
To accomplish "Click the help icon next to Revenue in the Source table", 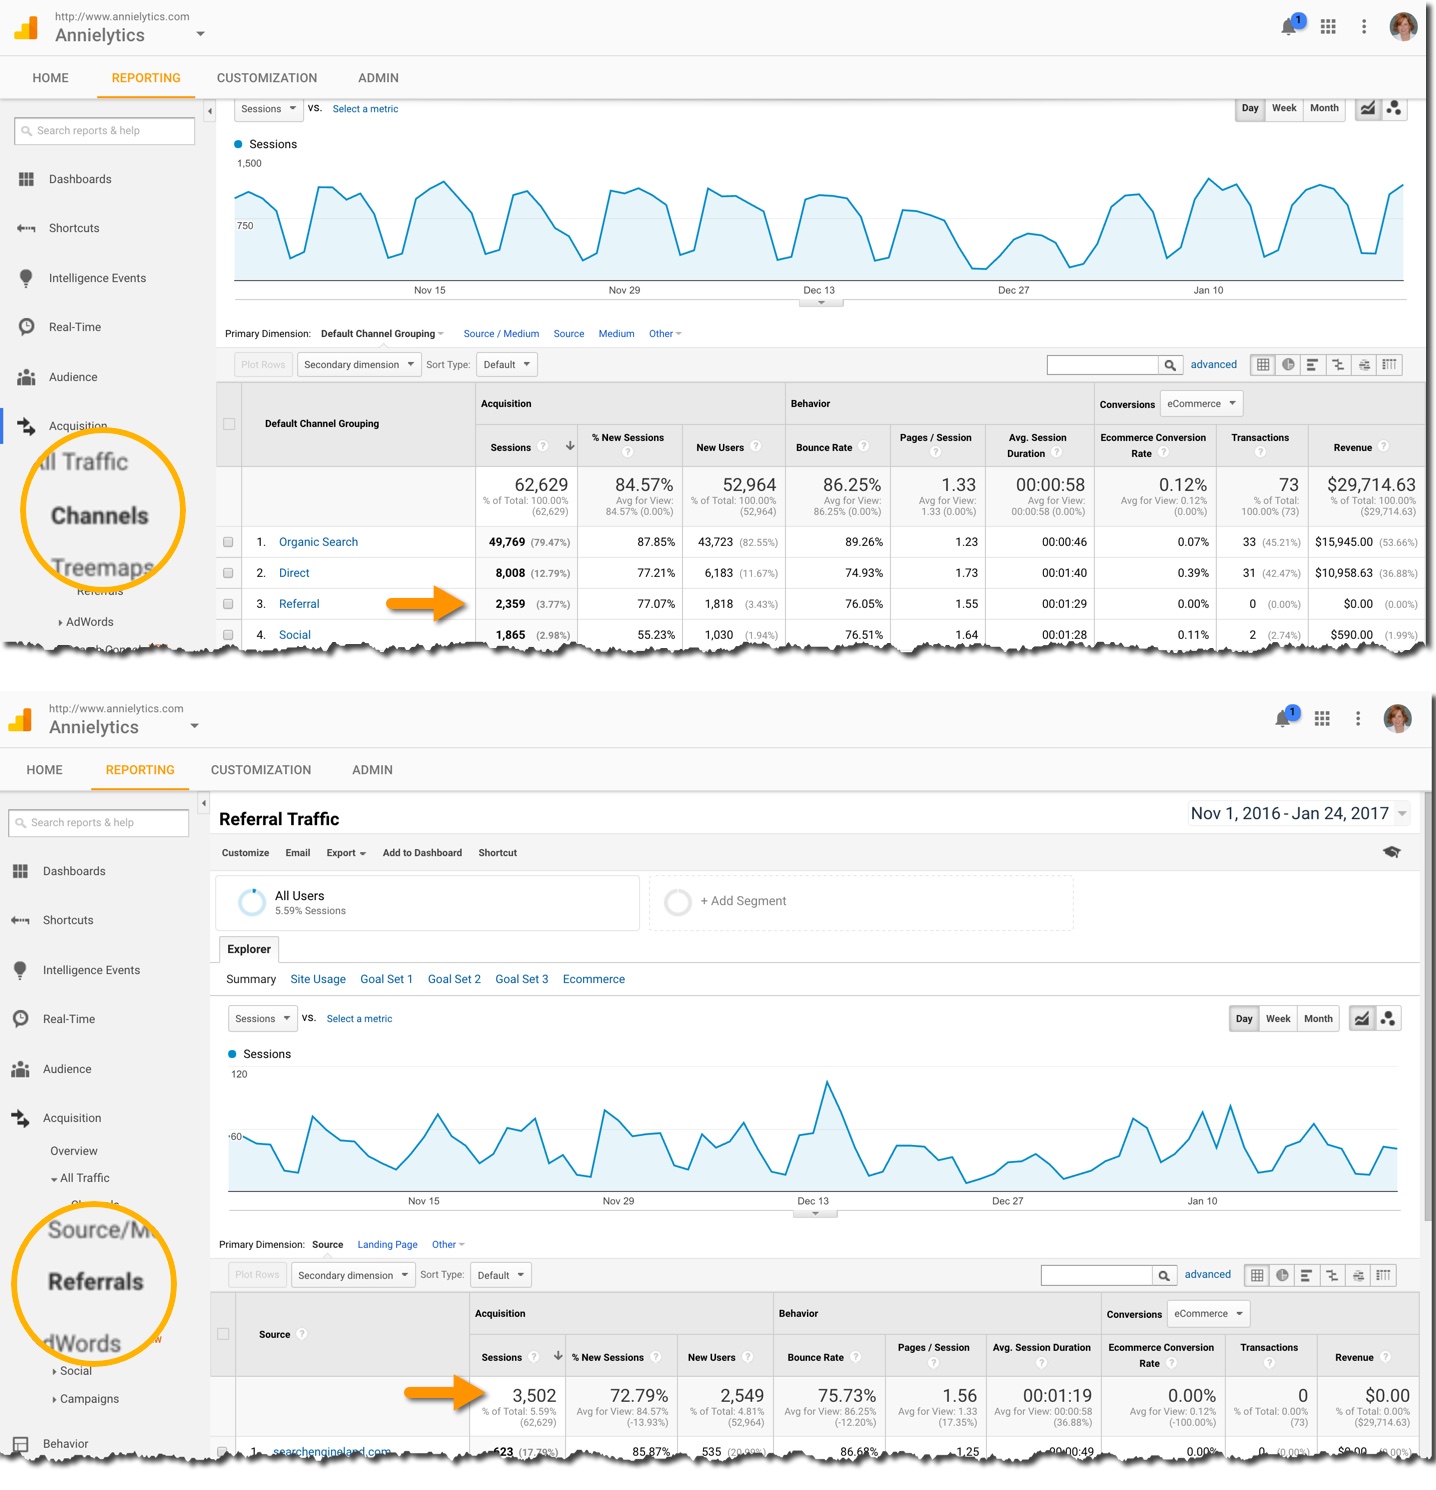I will 1385,1357.
